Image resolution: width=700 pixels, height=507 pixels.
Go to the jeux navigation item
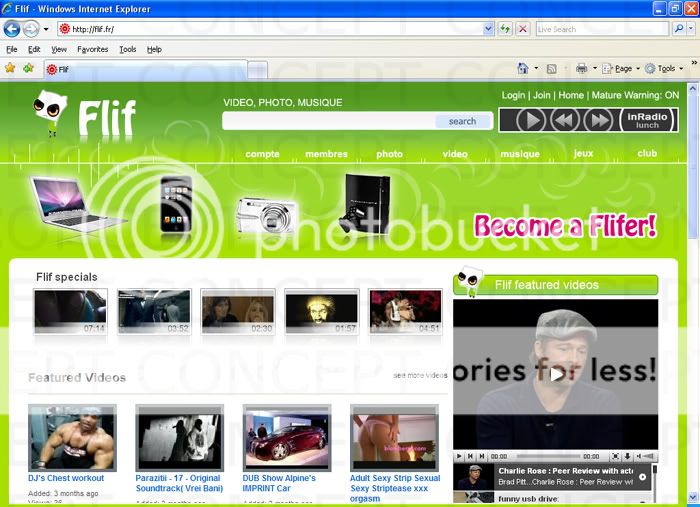point(583,154)
